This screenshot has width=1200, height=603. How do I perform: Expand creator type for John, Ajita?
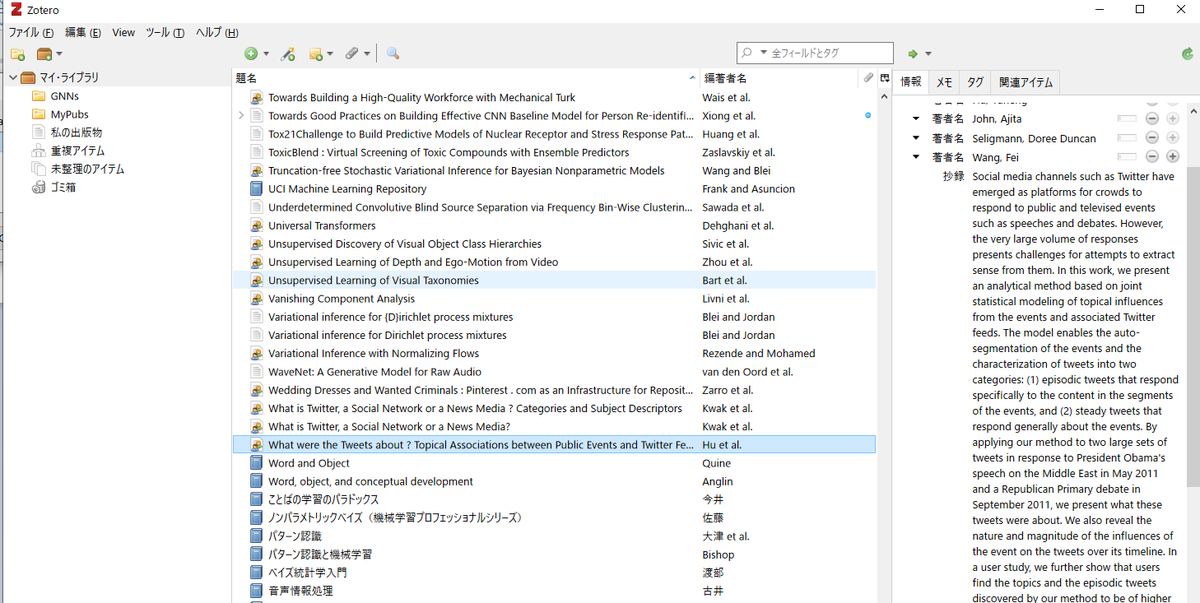click(x=915, y=119)
